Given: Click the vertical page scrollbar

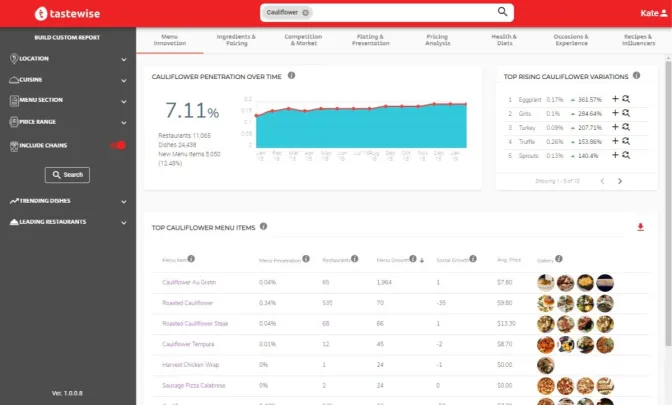Looking at the screenshot, I should [668, 204].
